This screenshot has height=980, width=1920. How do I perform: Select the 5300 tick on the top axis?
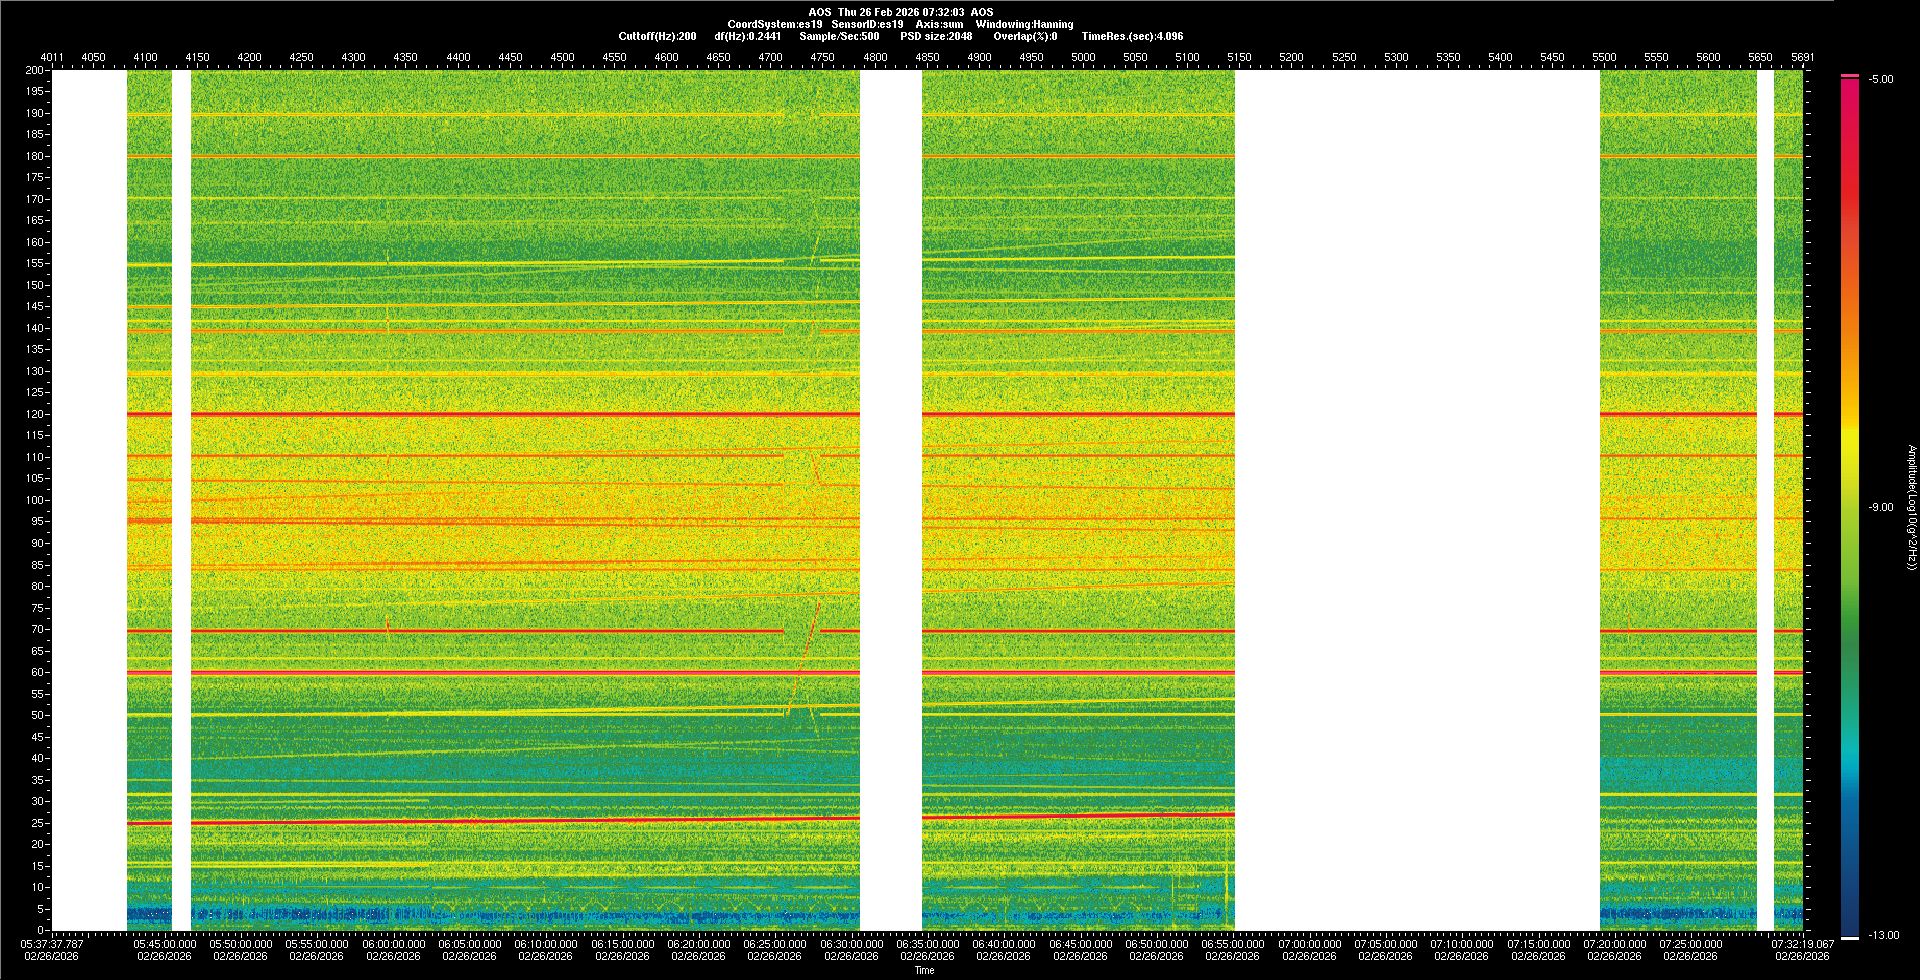tap(1396, 57)
